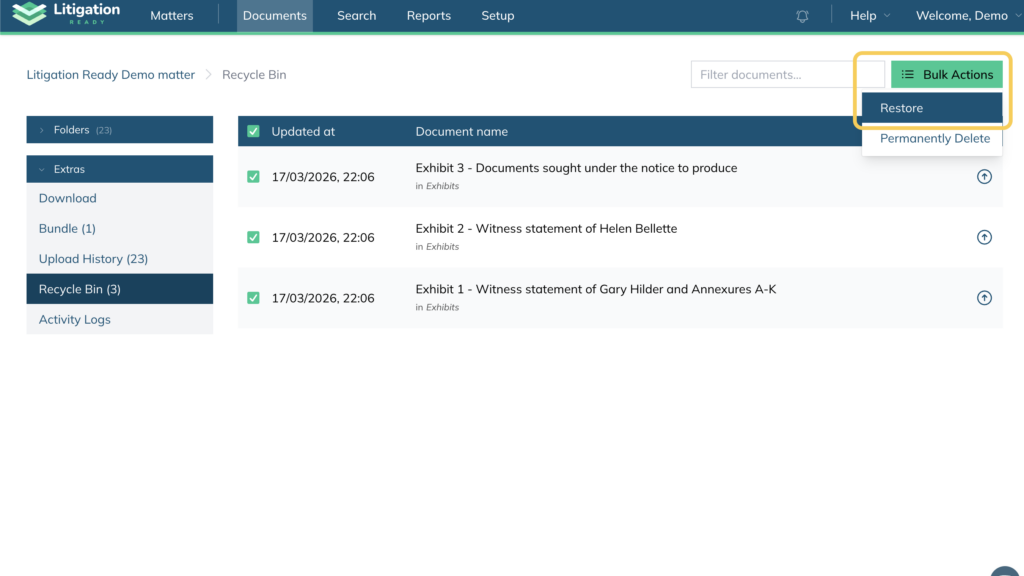Navigate to Litigation Ready Demo matter breadcrumb

(x=110, y=75)
